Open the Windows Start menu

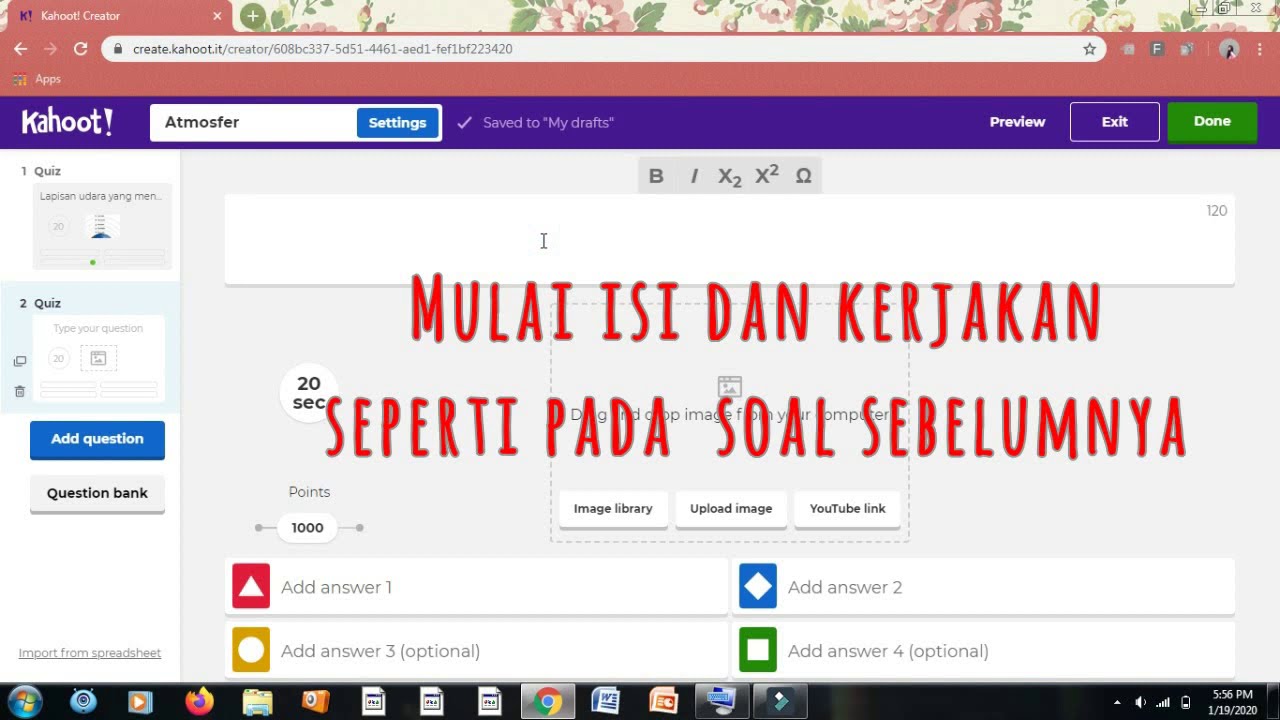point(24,701)
